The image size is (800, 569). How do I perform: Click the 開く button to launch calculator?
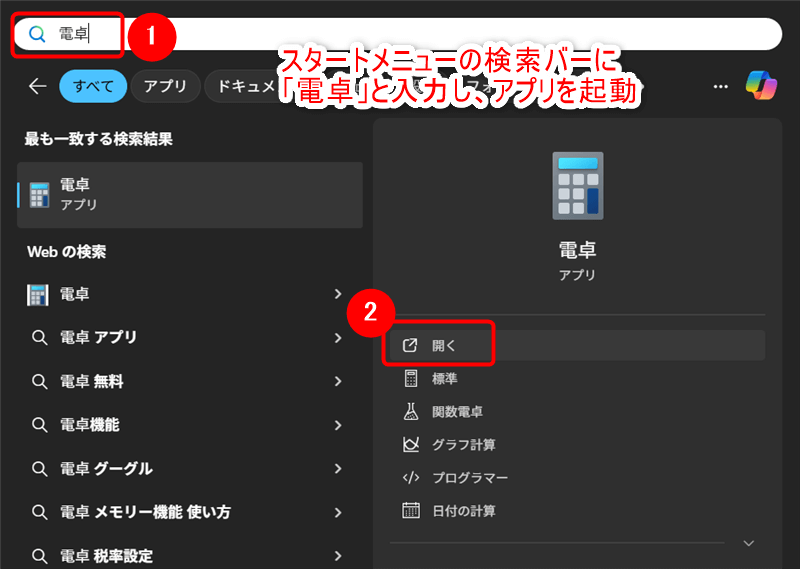click(x=578, y=345)
